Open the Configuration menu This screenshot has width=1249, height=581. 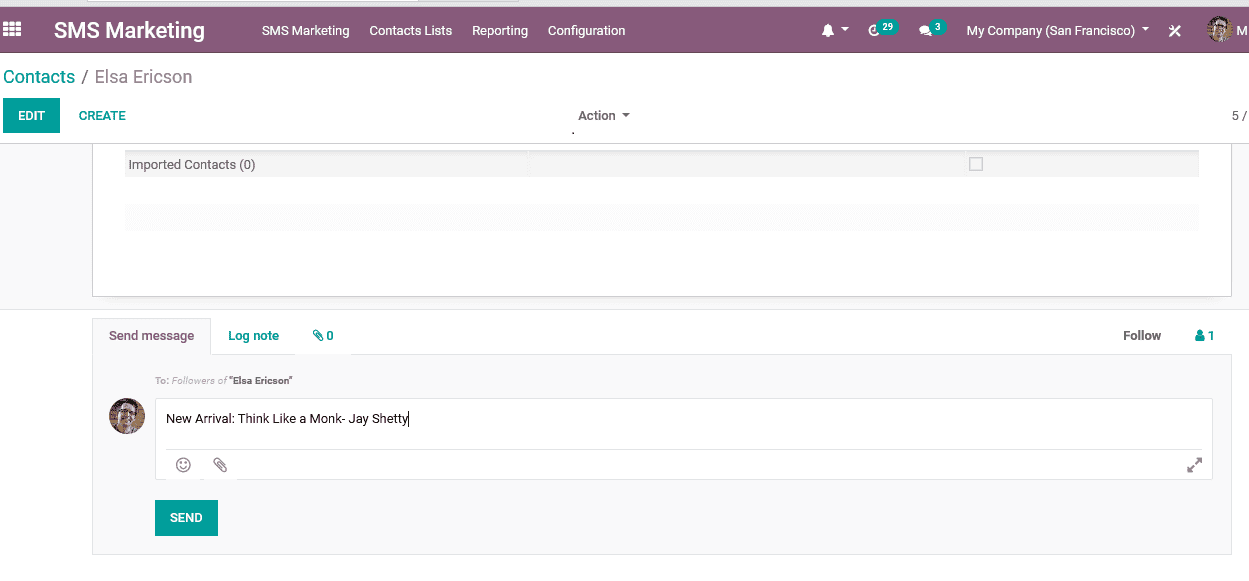tap(586, 31)
